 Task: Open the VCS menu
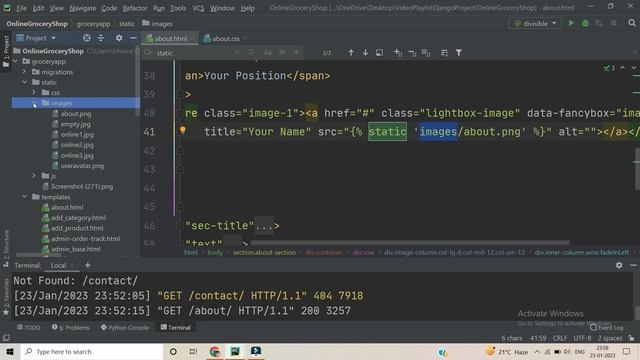198,8
